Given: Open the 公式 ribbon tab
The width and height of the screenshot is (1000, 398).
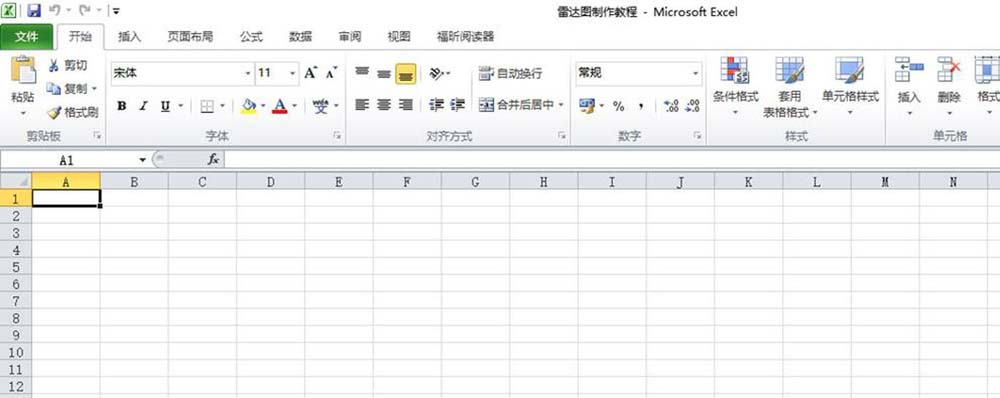Looking at the screenshot, I should click(x=251, y=37).
